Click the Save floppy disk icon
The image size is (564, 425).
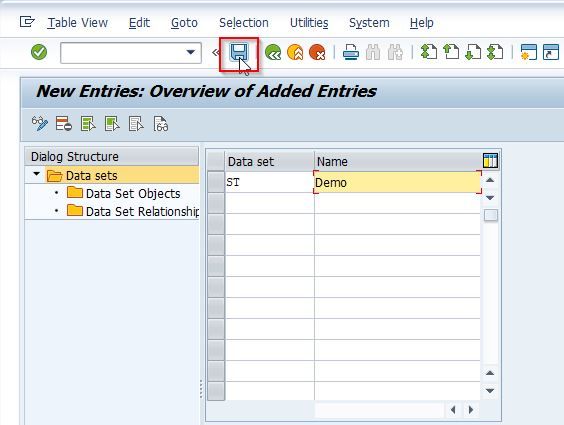(239, 53)
